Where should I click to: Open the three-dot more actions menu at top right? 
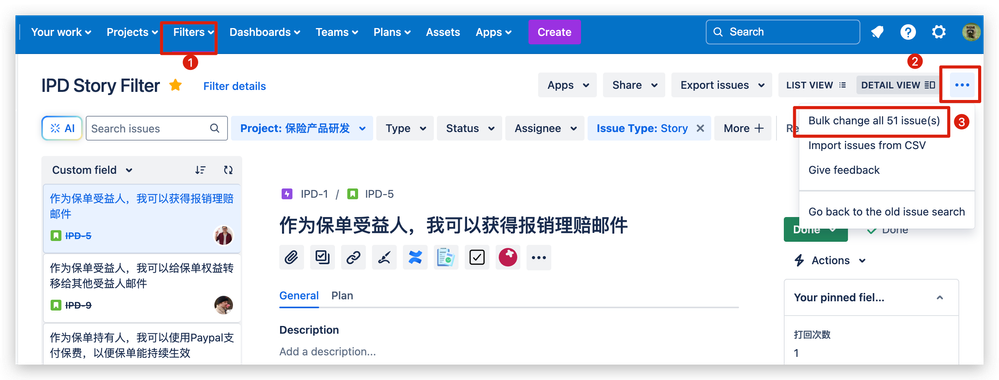[962, 85]
